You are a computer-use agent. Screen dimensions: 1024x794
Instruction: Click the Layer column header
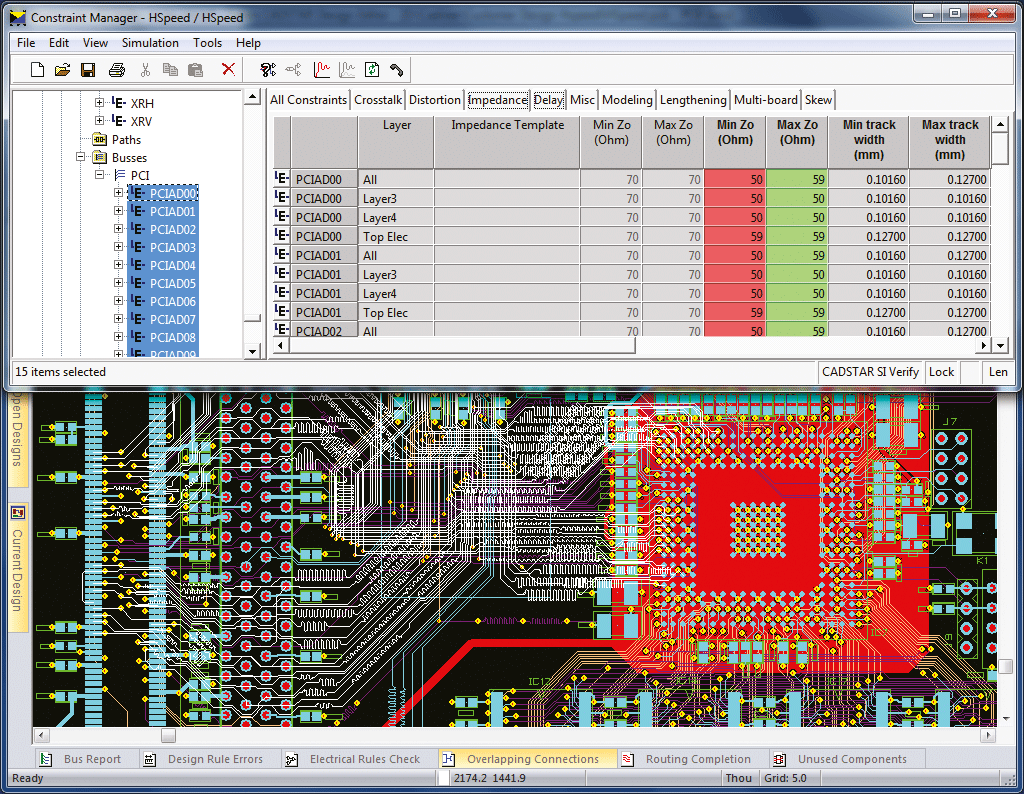pos(396,142)
